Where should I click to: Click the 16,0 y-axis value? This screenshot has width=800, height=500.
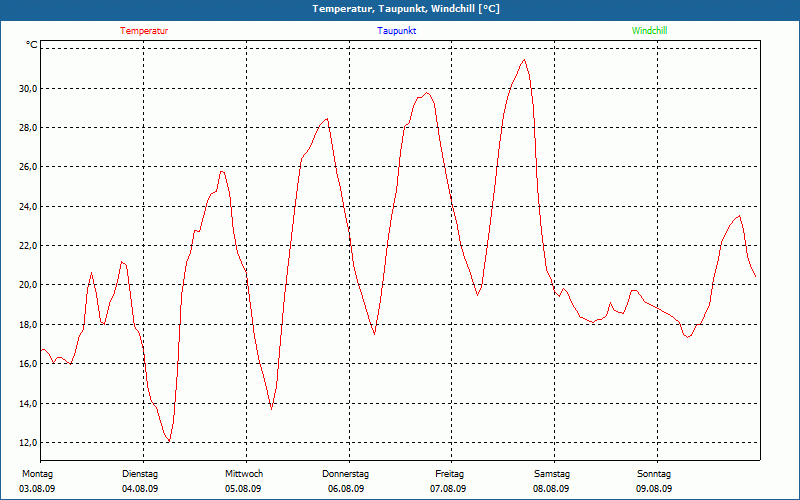click(29, 364)
